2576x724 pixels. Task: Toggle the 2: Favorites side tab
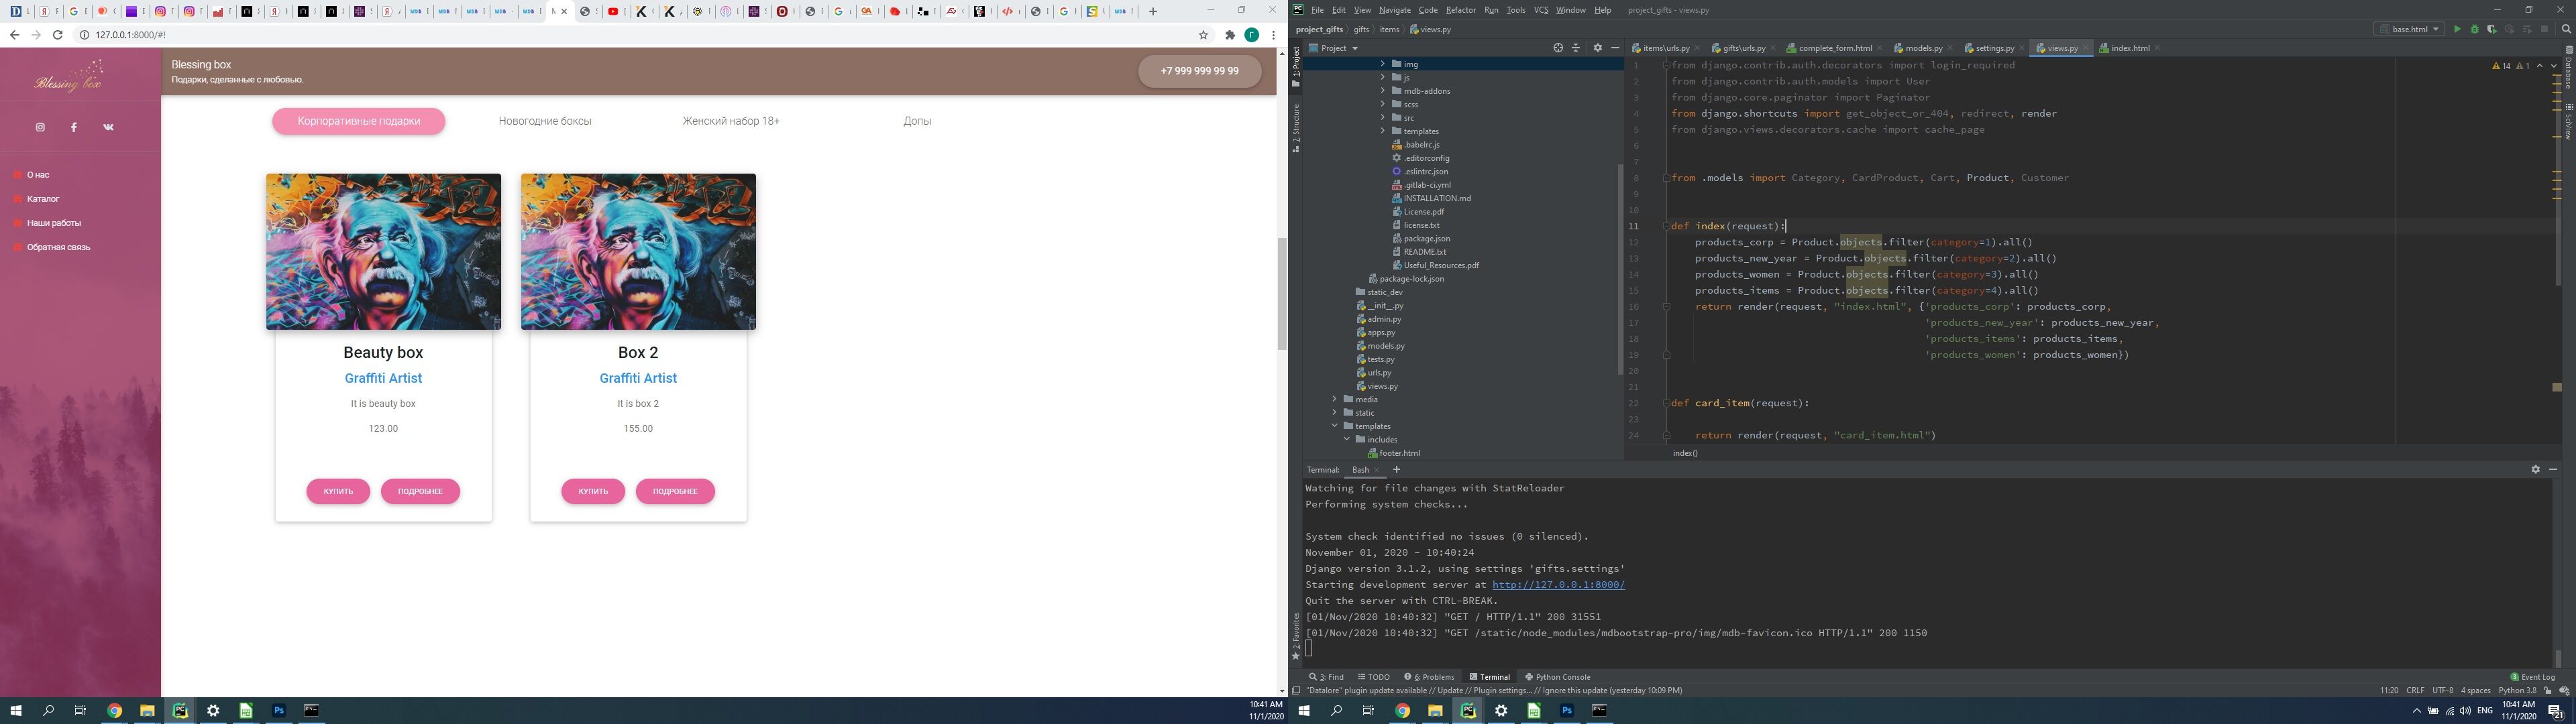[x=1296, y=636]
